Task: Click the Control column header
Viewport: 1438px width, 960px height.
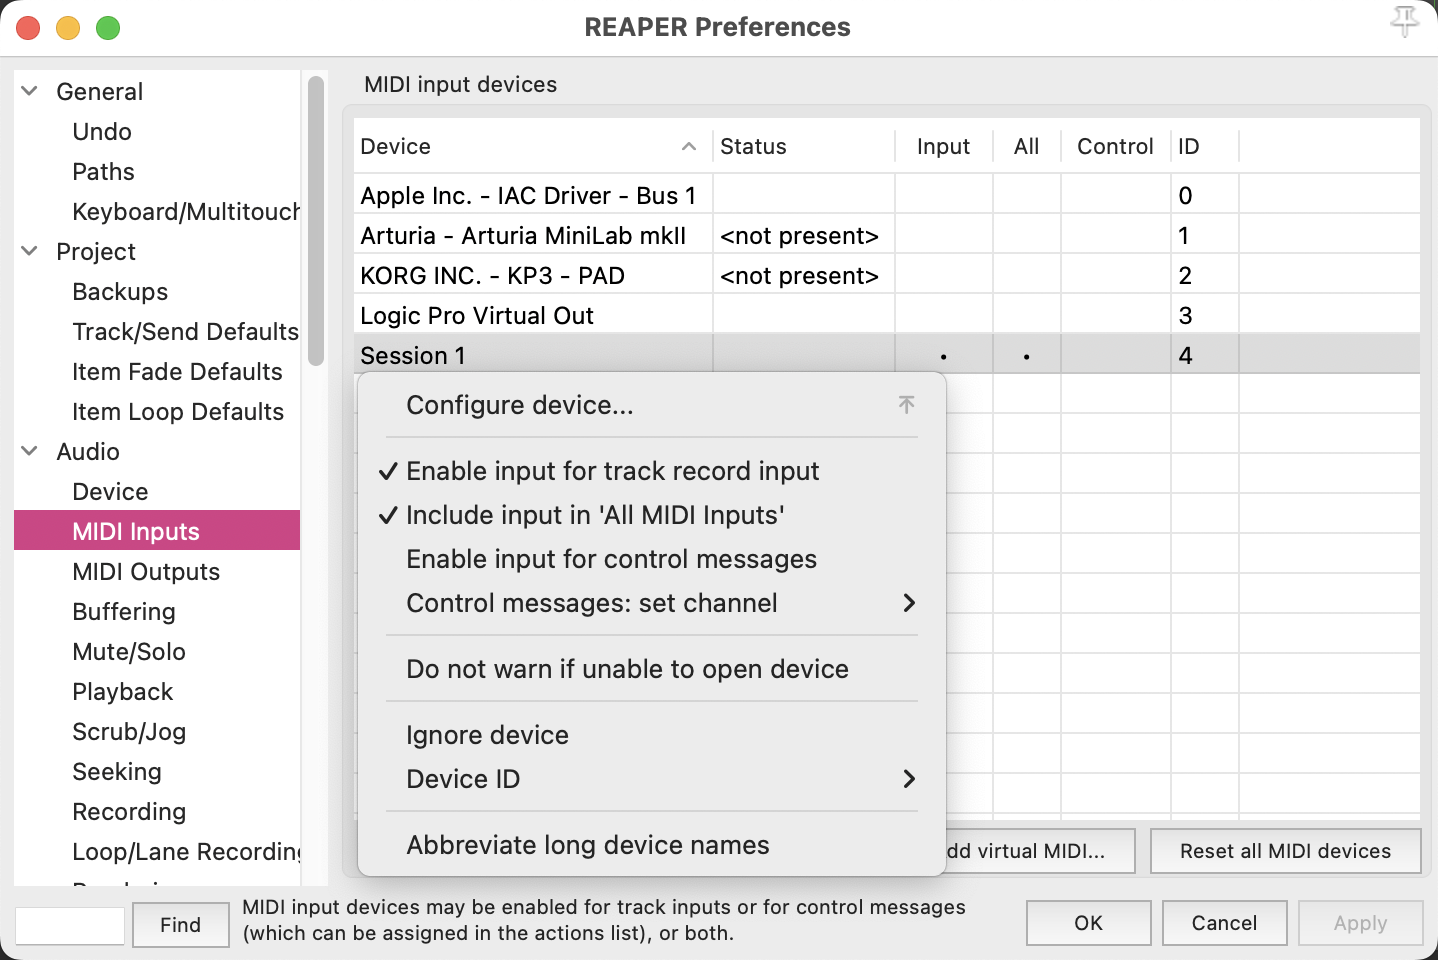Action: pyautogui.click(x=1115, y=147)
